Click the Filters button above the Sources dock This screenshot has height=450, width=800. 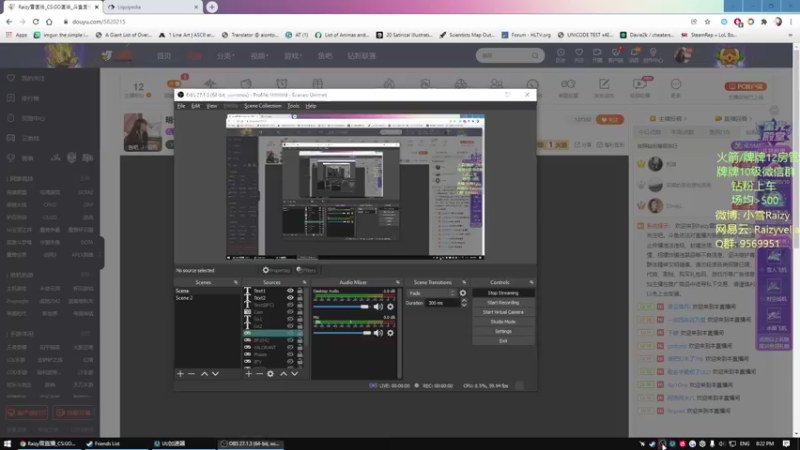point(306,270)
